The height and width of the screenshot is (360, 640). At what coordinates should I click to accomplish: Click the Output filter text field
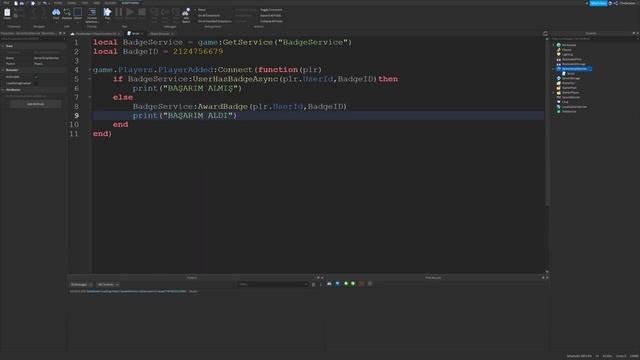(272, 284)
